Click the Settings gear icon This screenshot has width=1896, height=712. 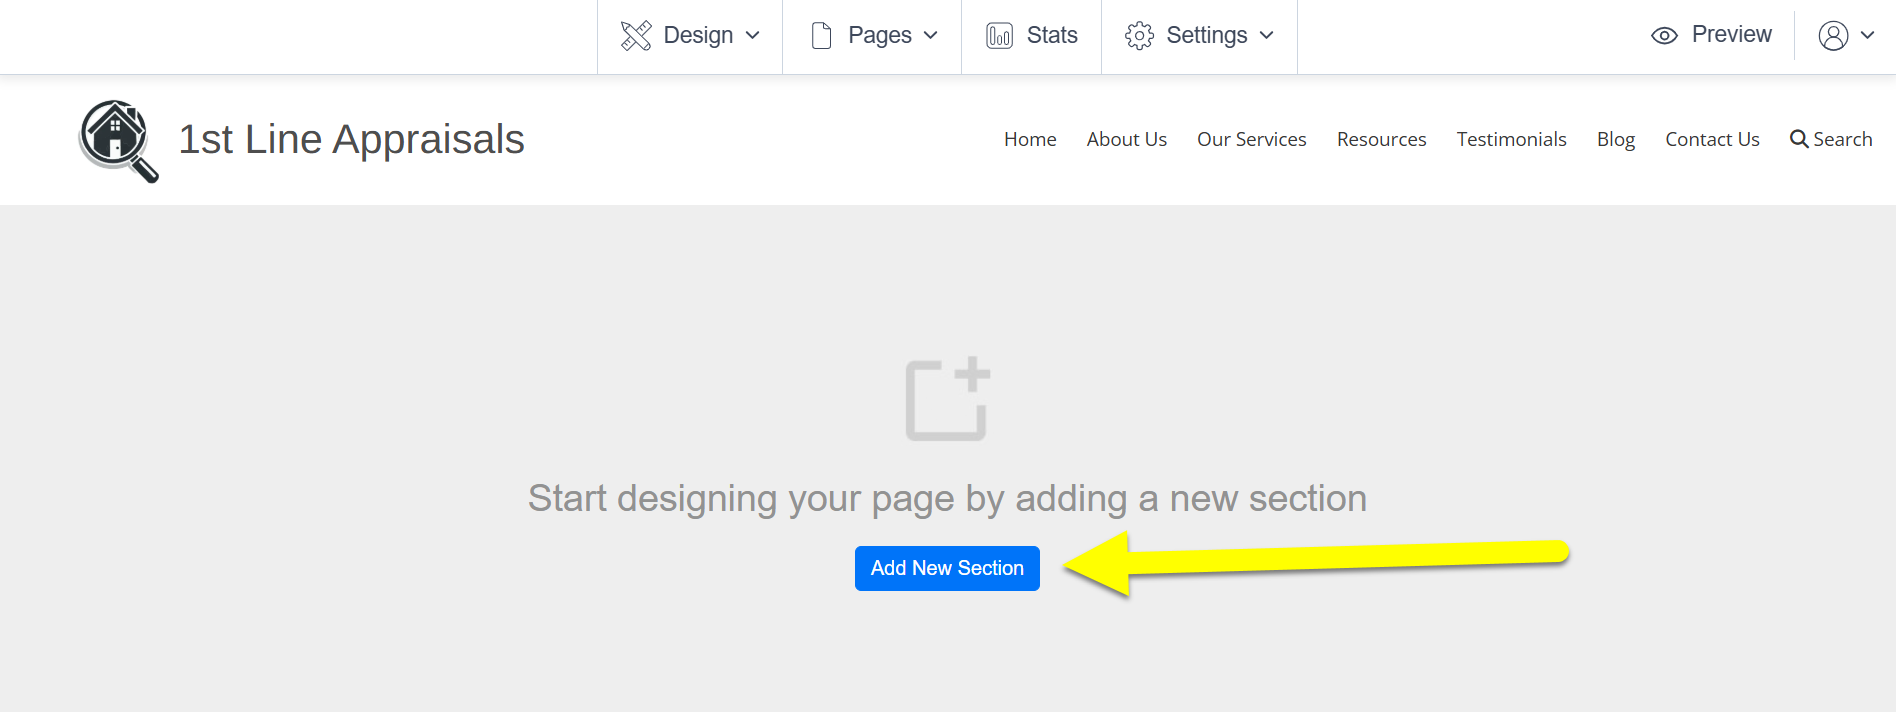tap(1139, 36)
